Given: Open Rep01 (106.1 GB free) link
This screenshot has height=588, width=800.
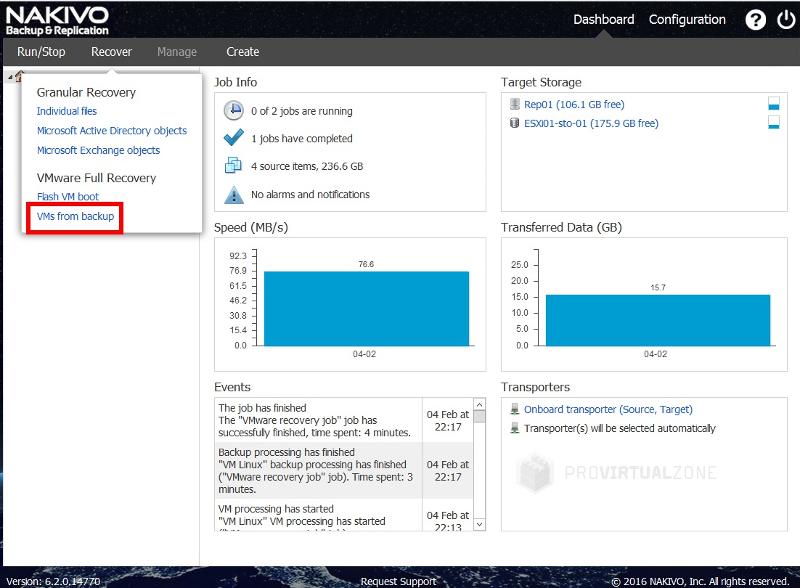Looking at the screenshot, I should 574,104.
